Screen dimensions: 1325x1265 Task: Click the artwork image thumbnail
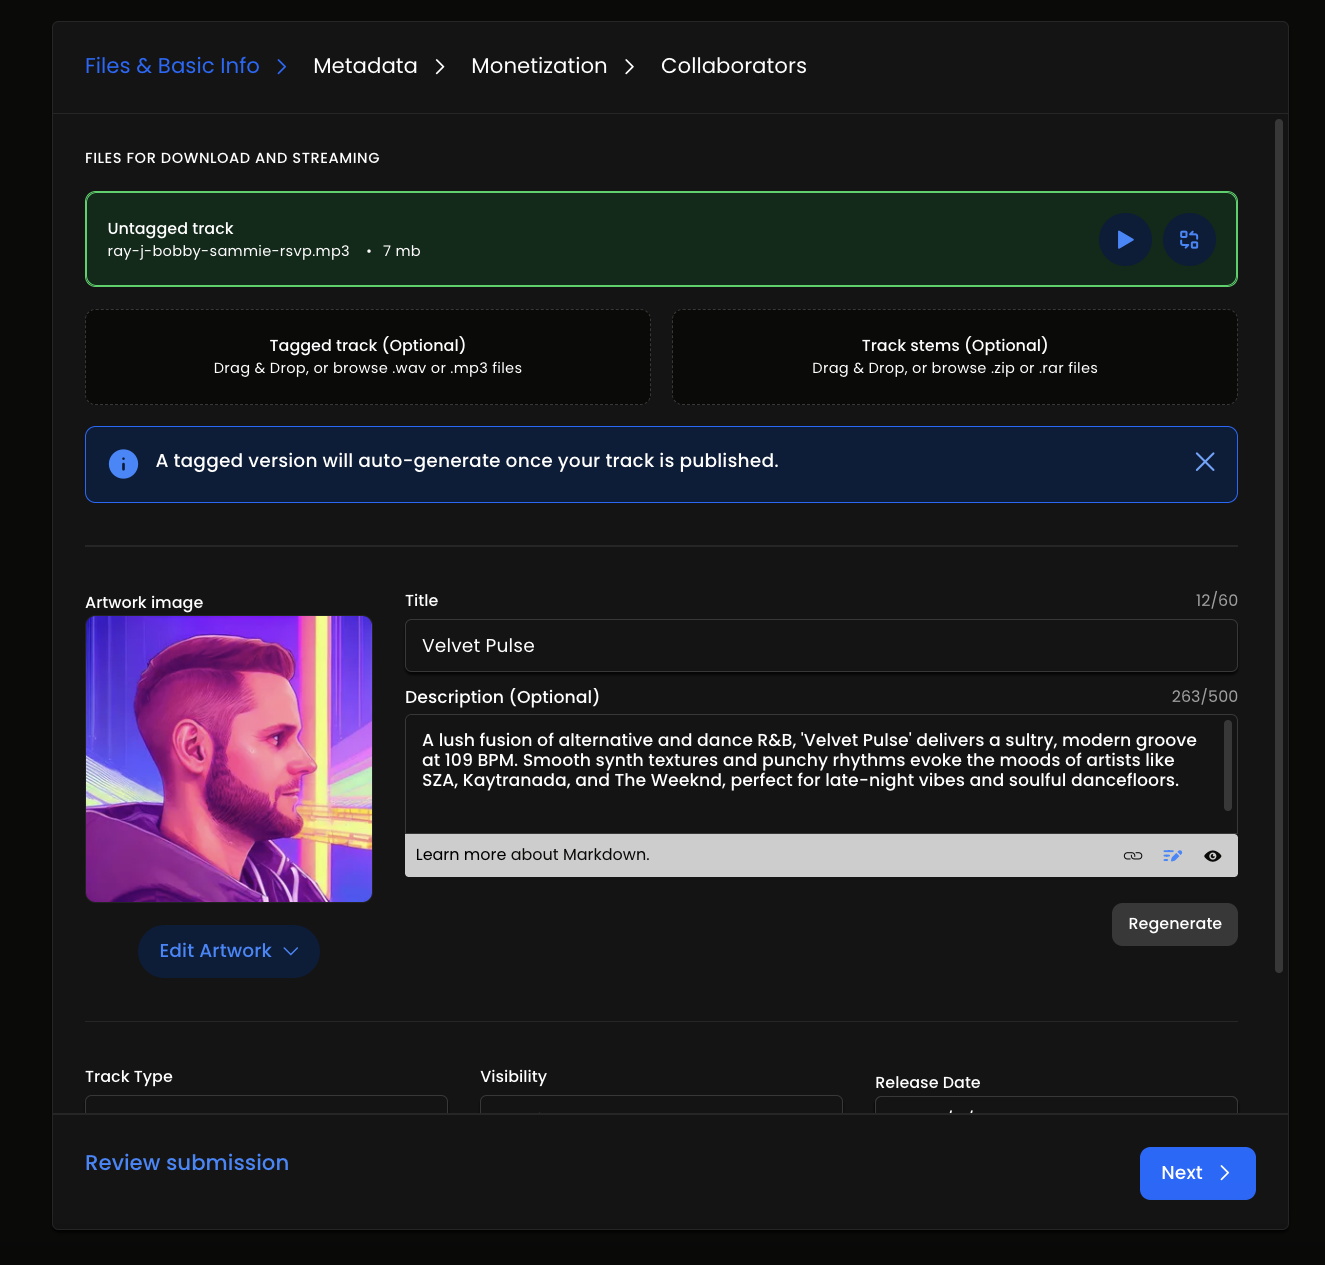click(229, 759)
